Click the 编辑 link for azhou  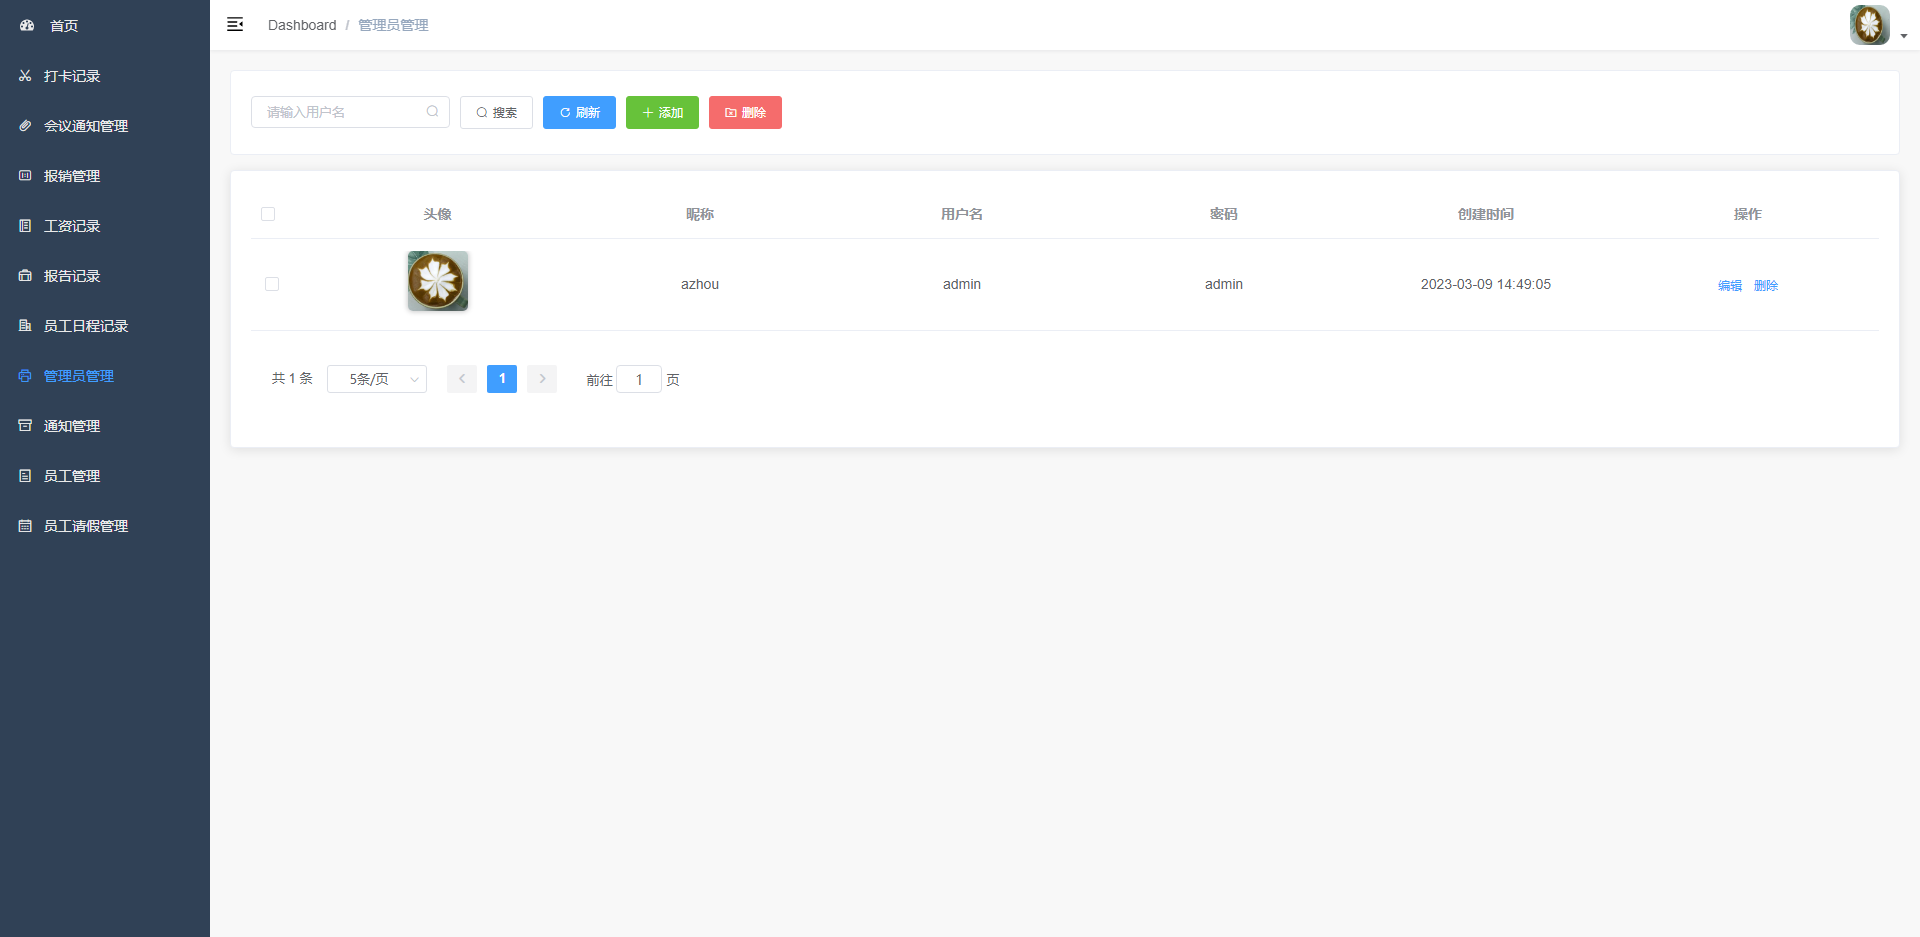[1729, 285]
